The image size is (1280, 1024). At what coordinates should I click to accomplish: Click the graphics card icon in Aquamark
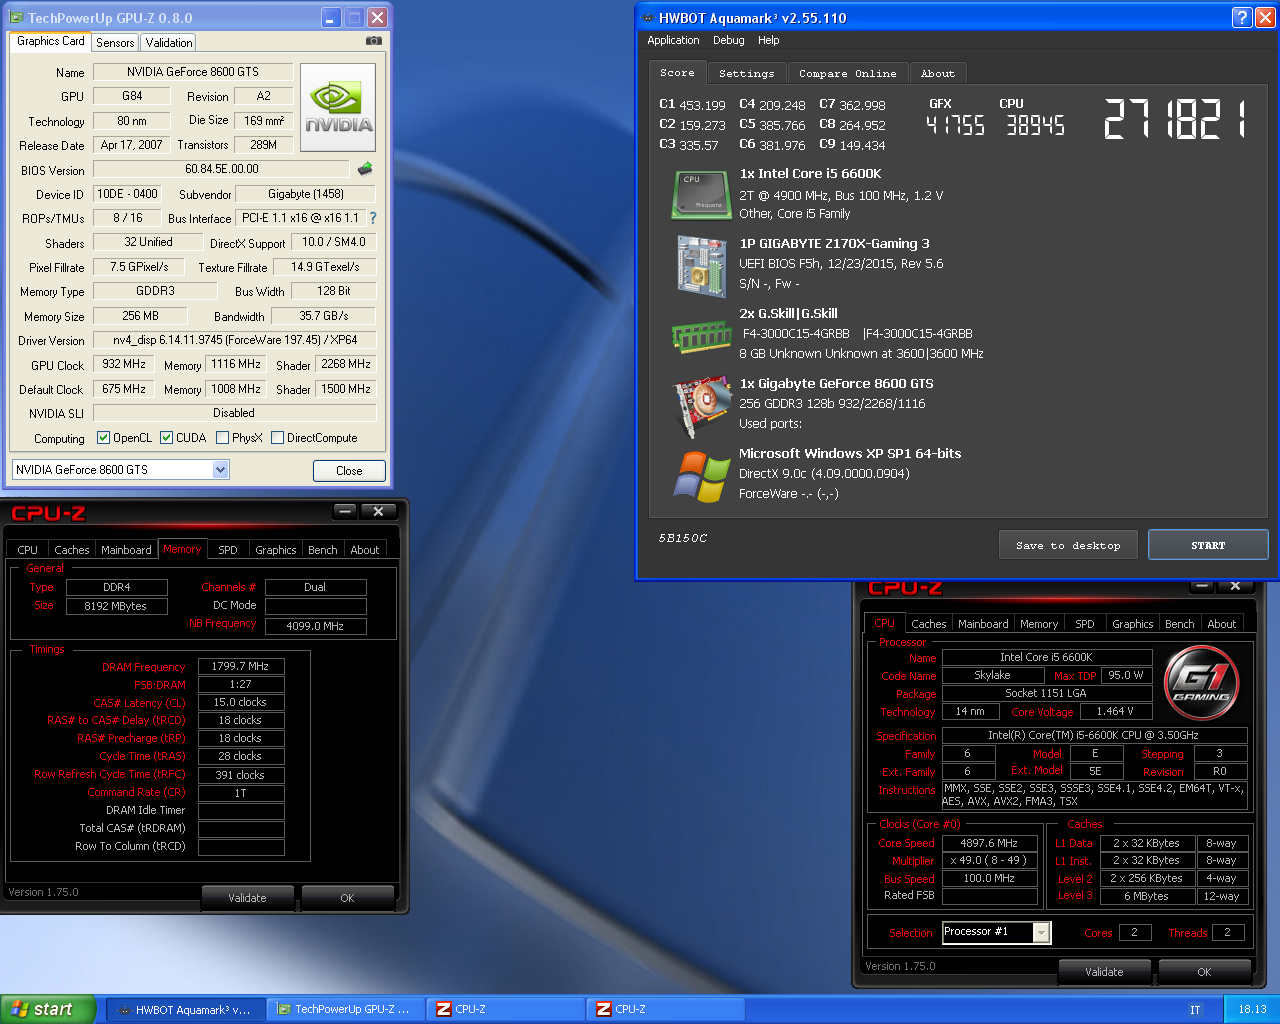(x=702, y=406)
